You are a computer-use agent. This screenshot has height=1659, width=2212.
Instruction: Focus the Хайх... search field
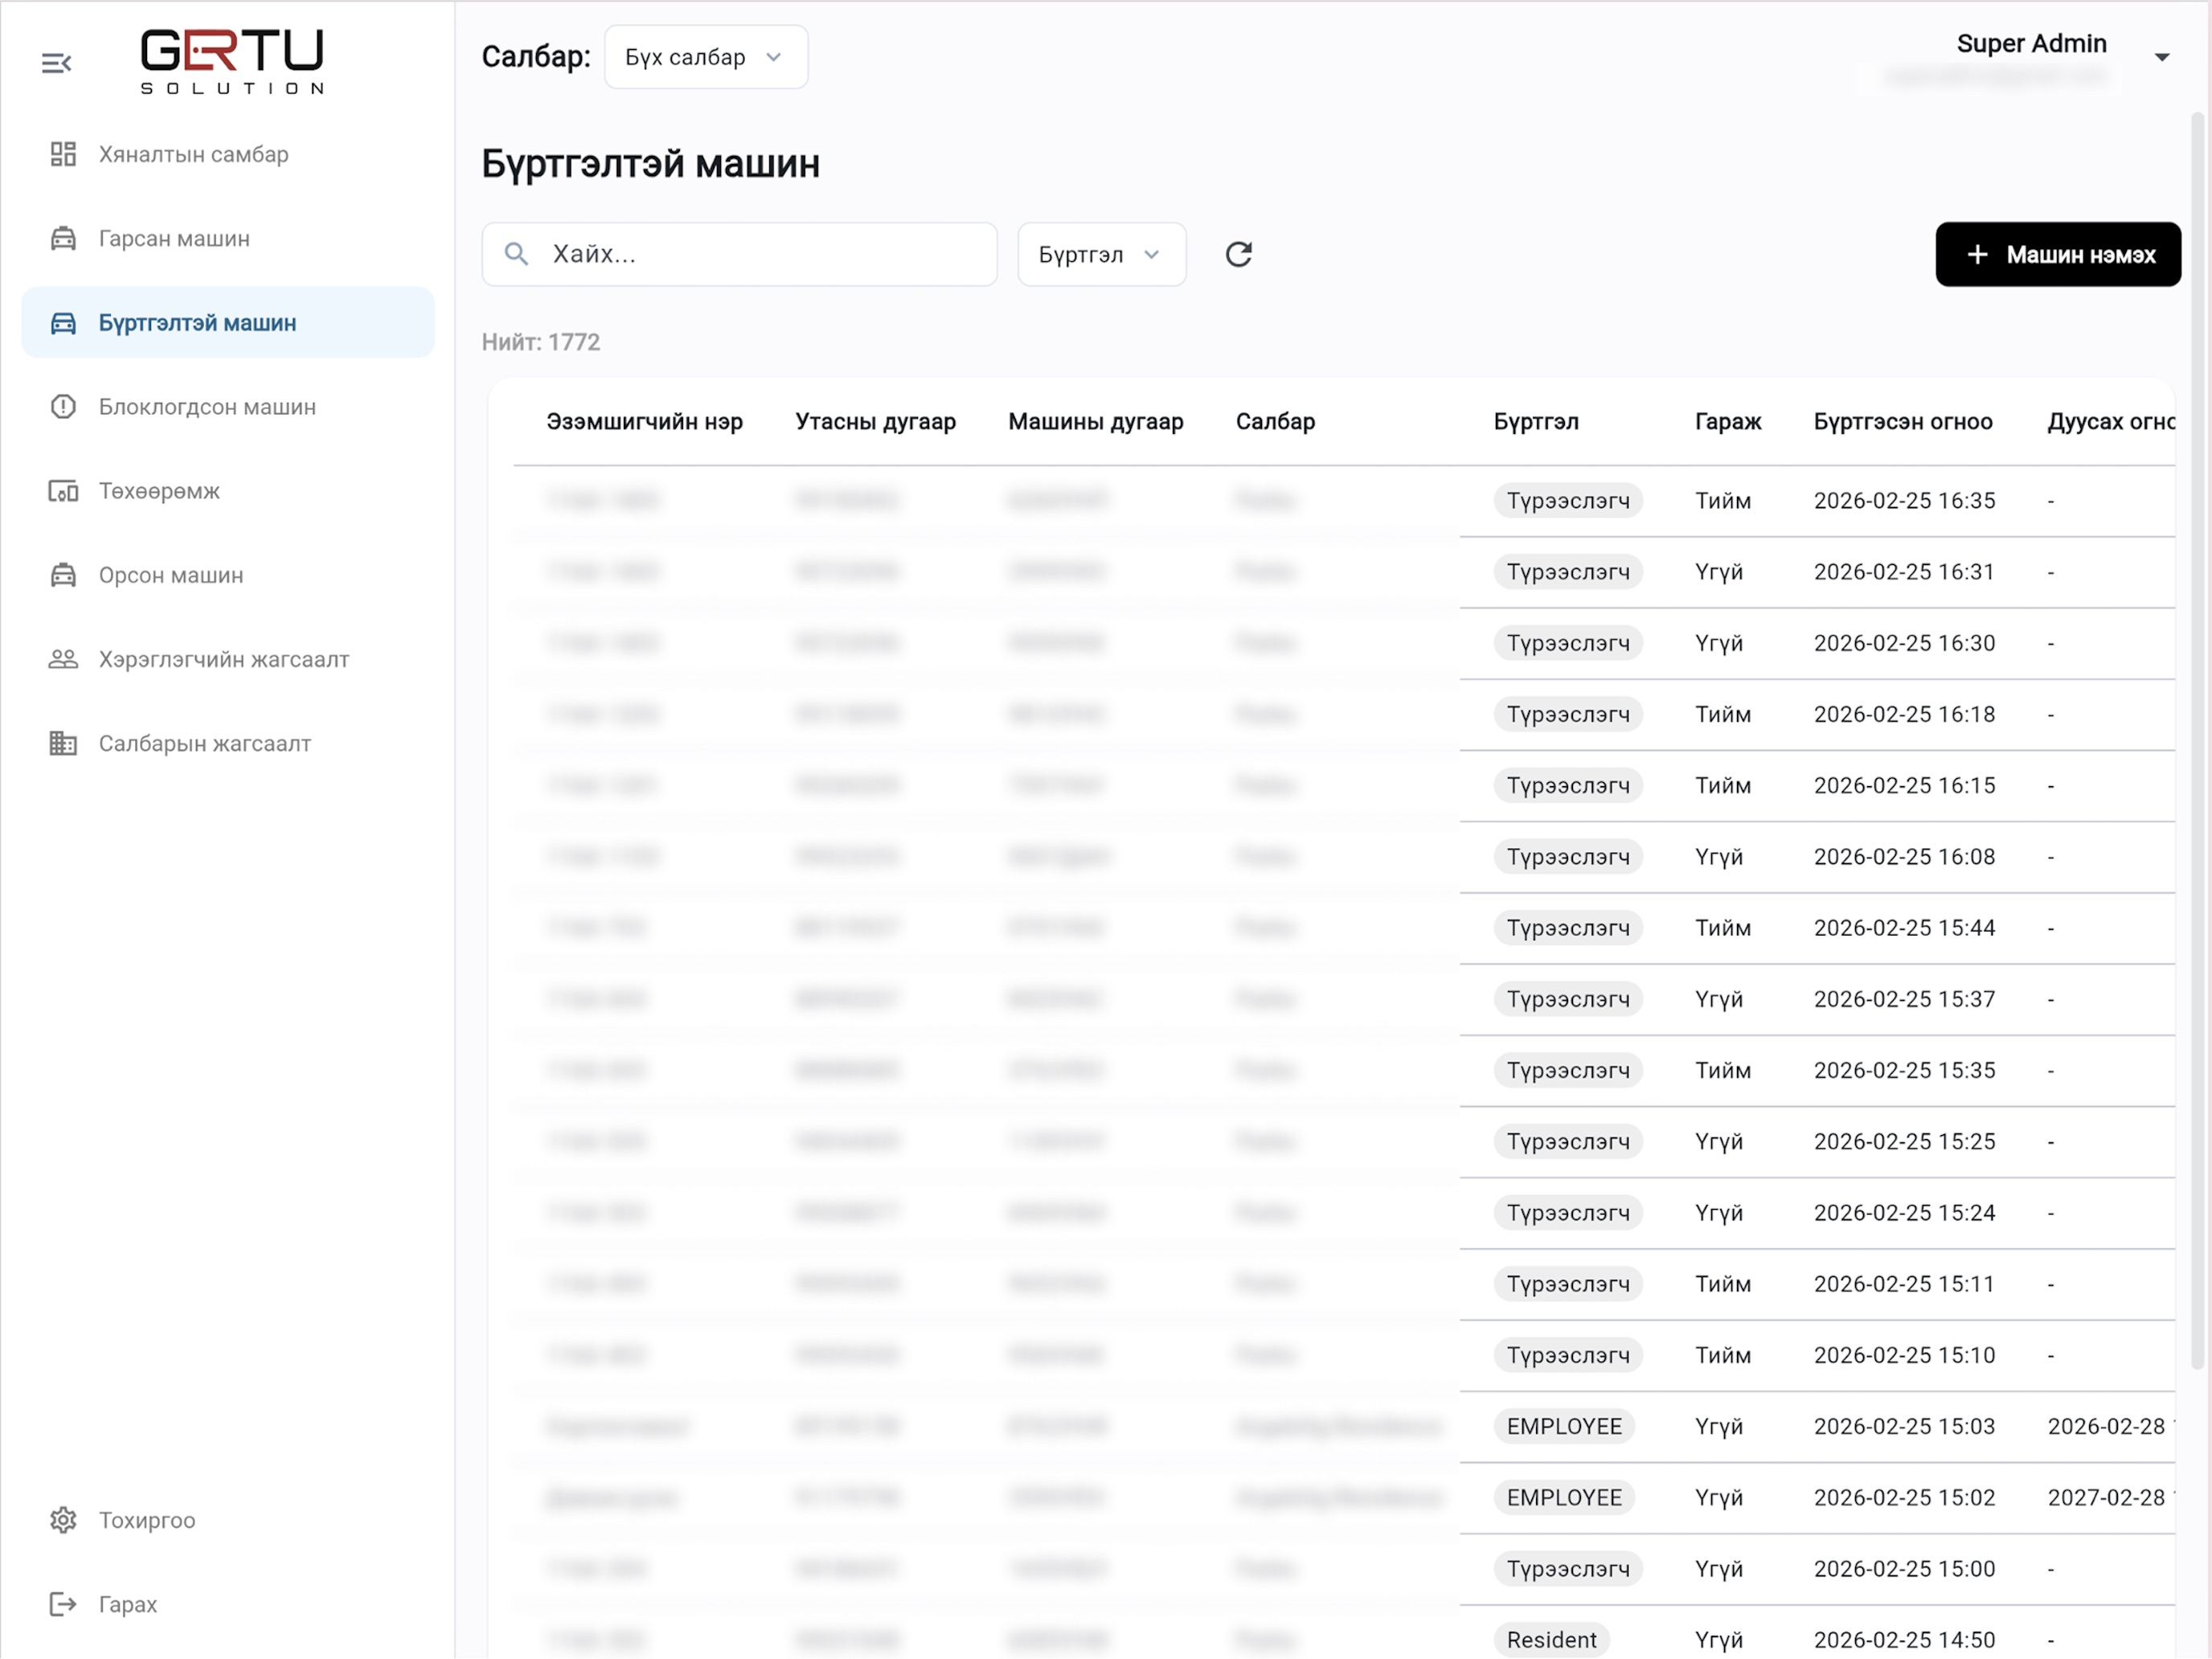(739, 254)
